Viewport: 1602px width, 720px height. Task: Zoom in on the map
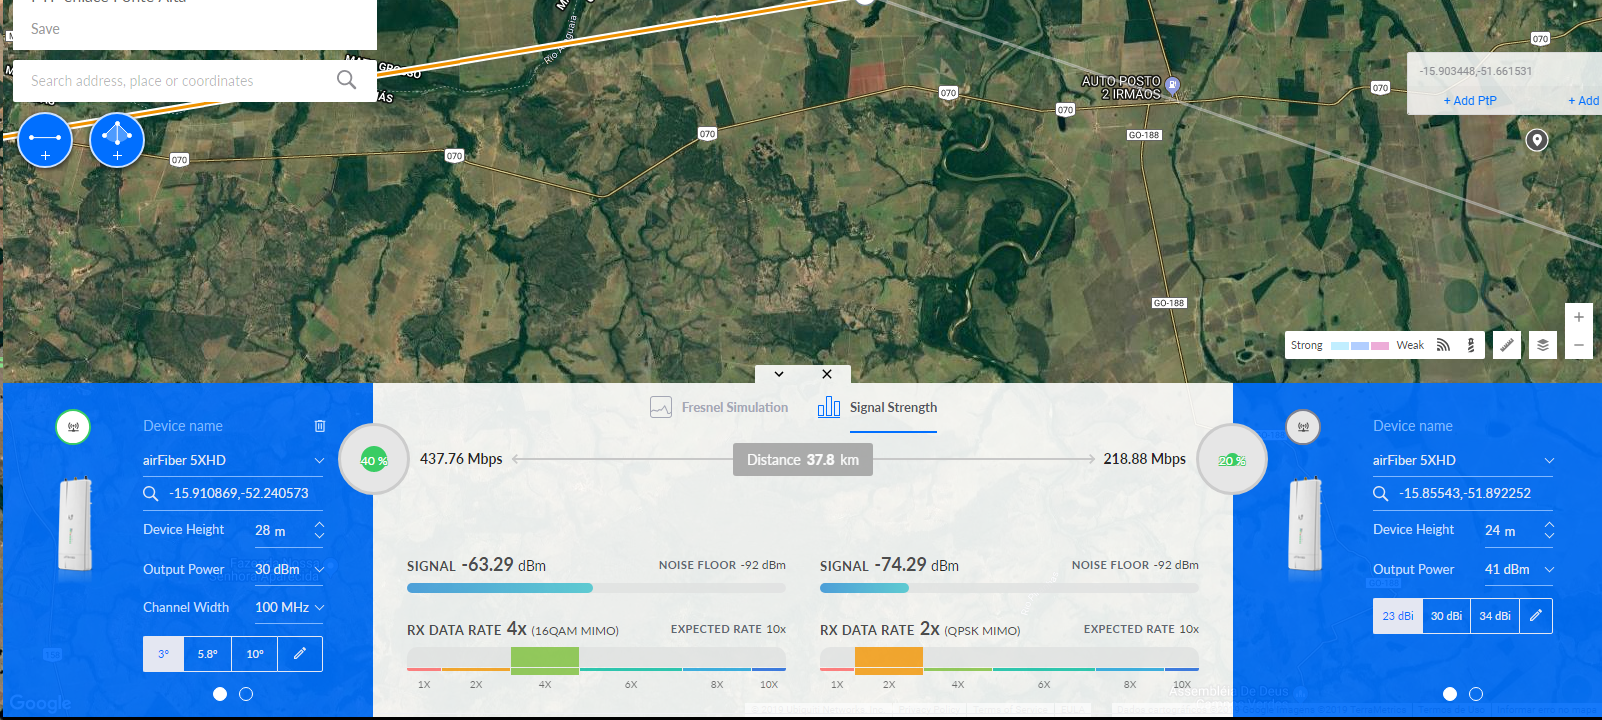tap(1578, 317)
